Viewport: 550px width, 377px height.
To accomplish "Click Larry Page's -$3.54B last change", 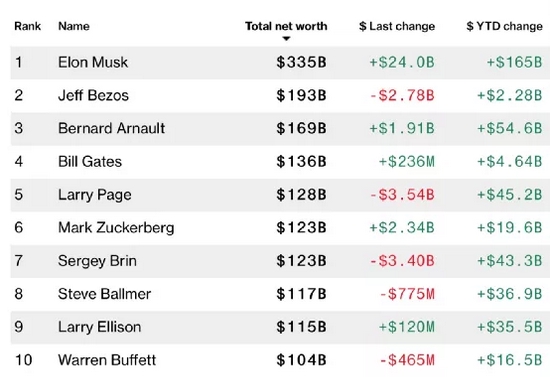I will pyautogui.click(x=402, y=195).
